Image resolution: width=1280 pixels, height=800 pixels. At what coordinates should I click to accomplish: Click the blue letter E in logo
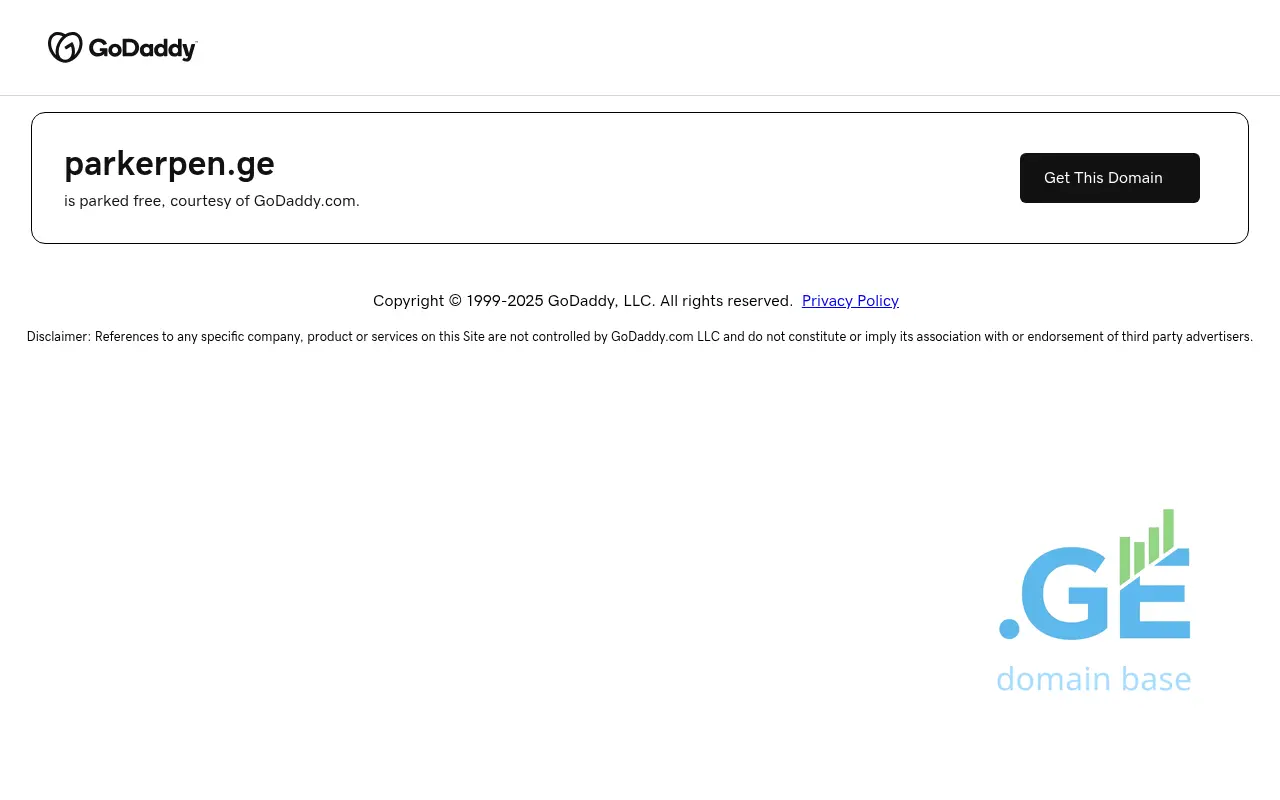pos(1155,600)
